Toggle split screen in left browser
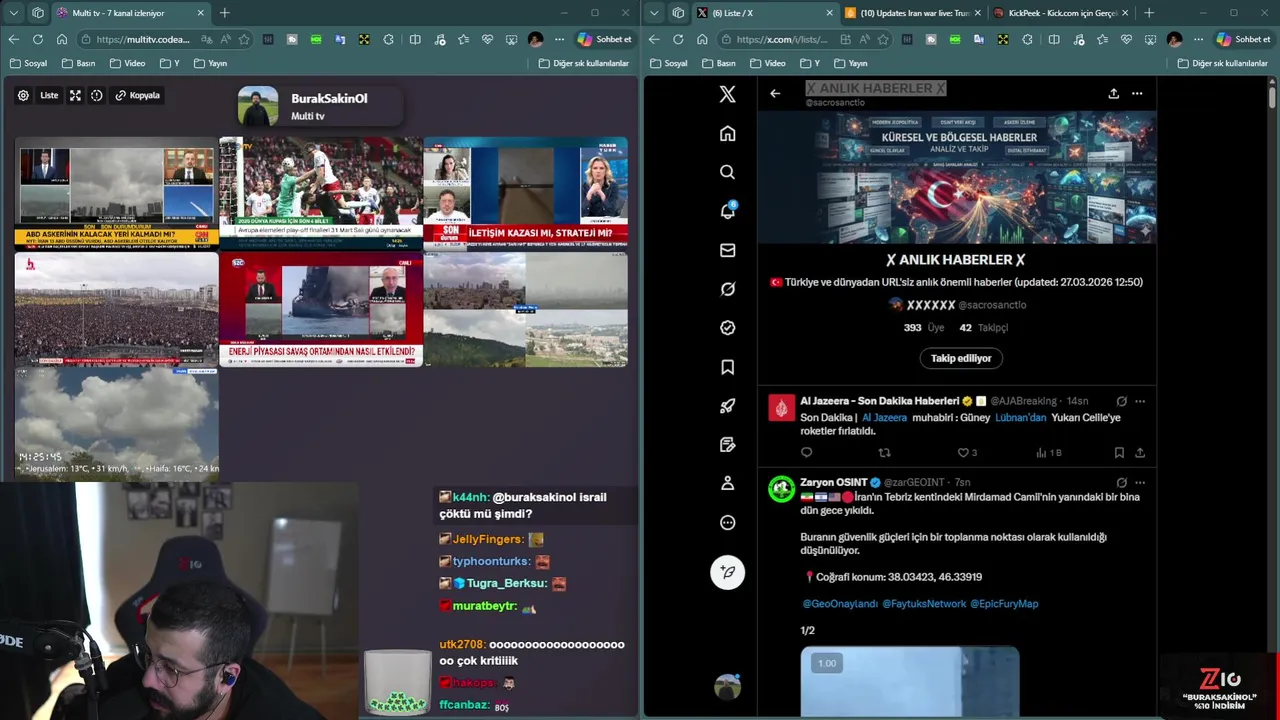Screen dimensions: 1280x720 click(414, 39)
